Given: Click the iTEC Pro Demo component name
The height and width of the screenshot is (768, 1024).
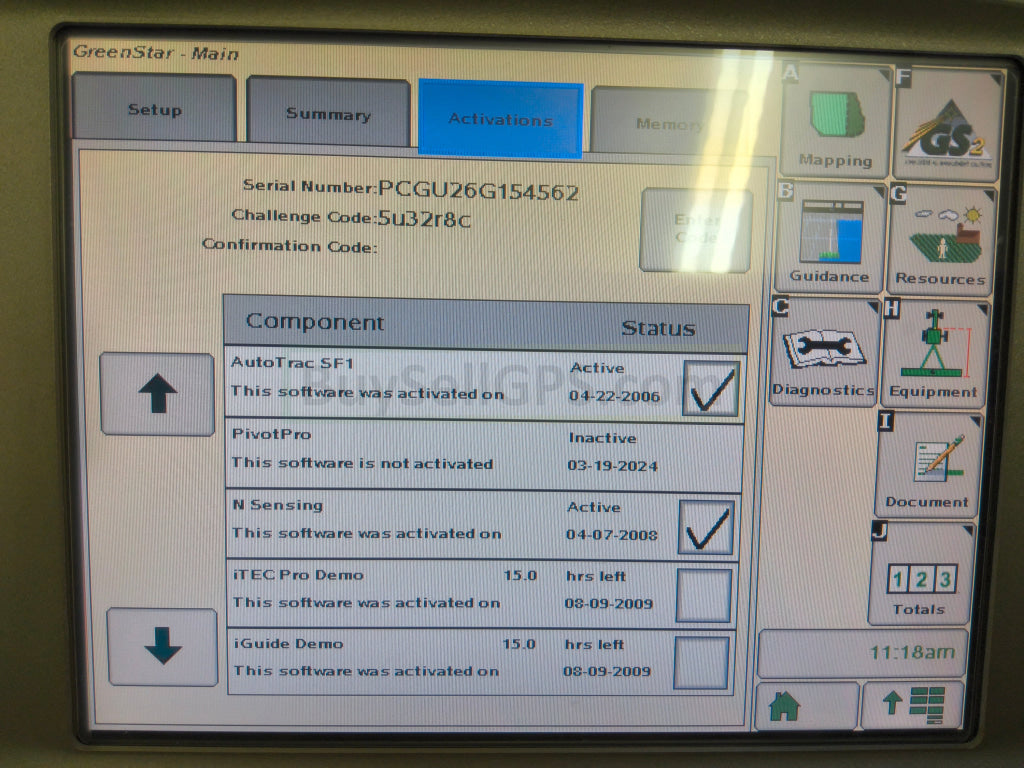Looking at the screenshot, I should [298, 575].
